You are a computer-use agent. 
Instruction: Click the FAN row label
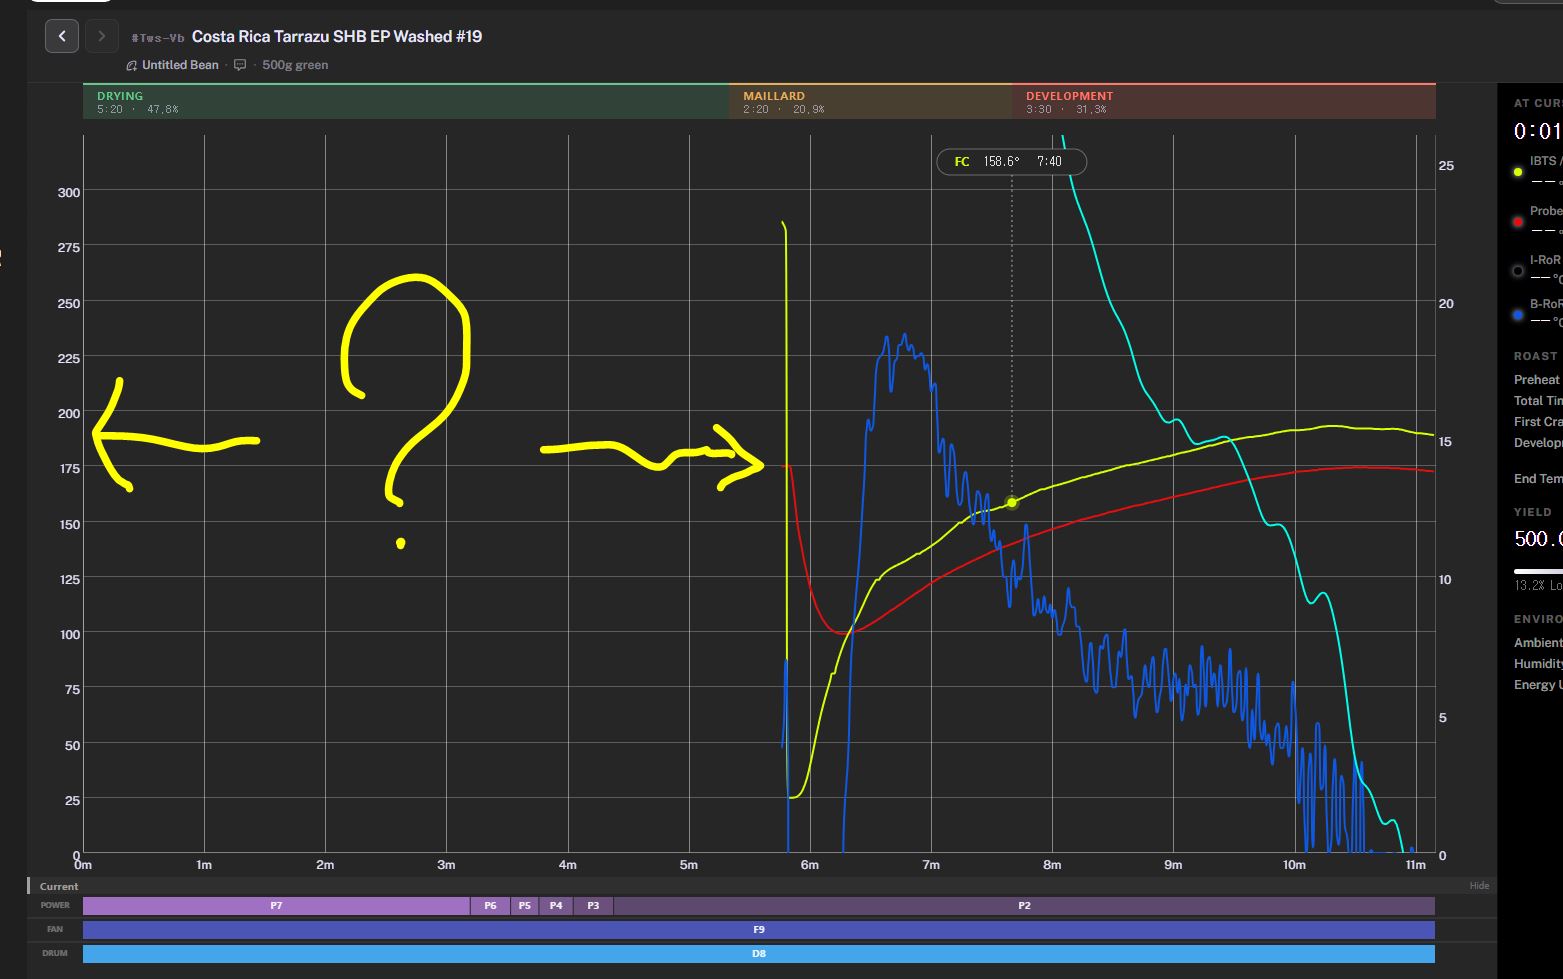coord(55,930)
